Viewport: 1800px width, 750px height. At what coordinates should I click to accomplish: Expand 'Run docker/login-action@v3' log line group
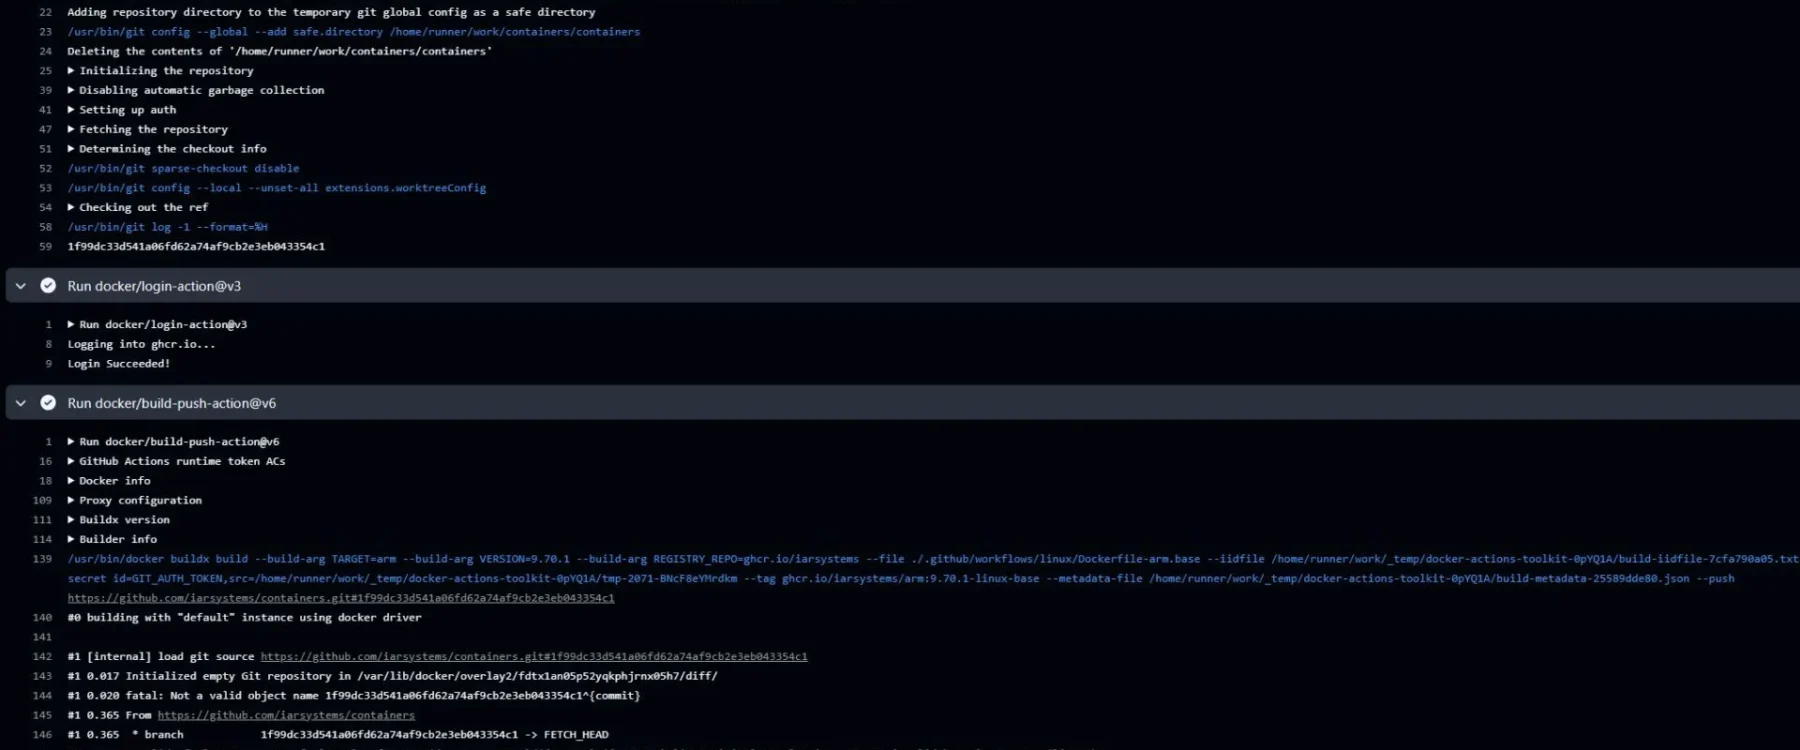(x=71, y=324)
